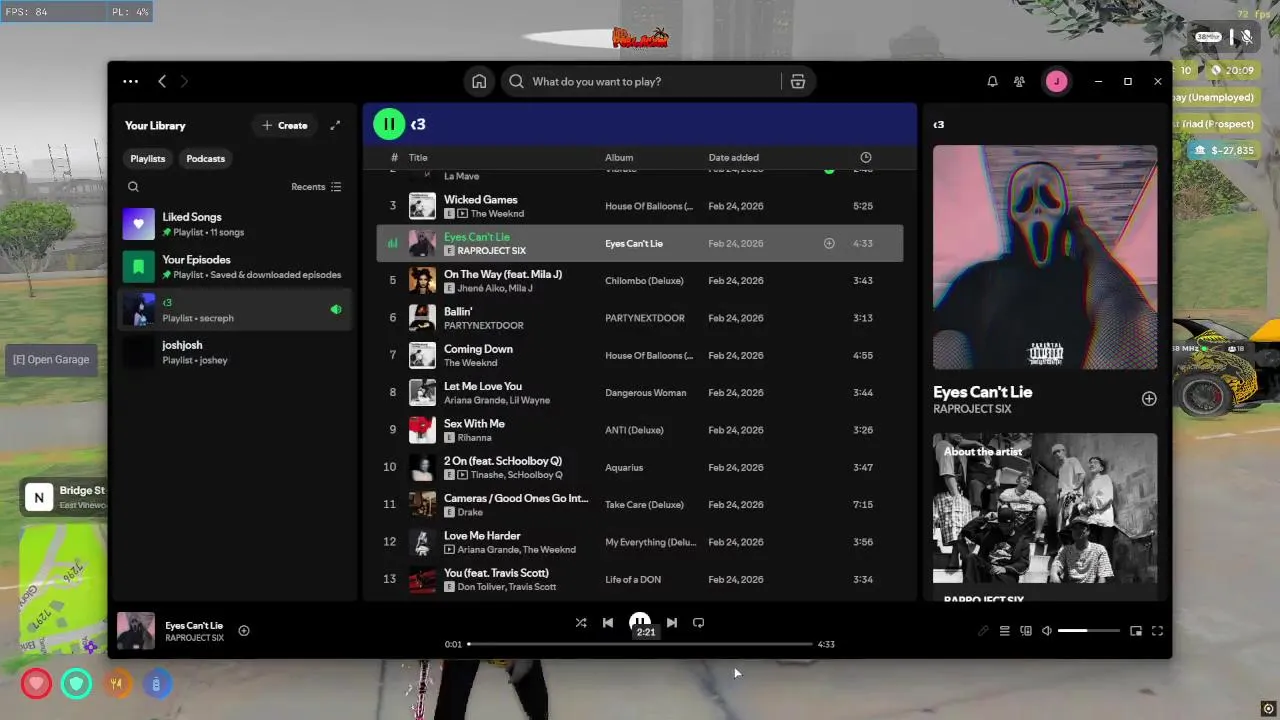Open the miniplayer
This screenshot has width=1280, height=720.
(x=1136, y=631)
